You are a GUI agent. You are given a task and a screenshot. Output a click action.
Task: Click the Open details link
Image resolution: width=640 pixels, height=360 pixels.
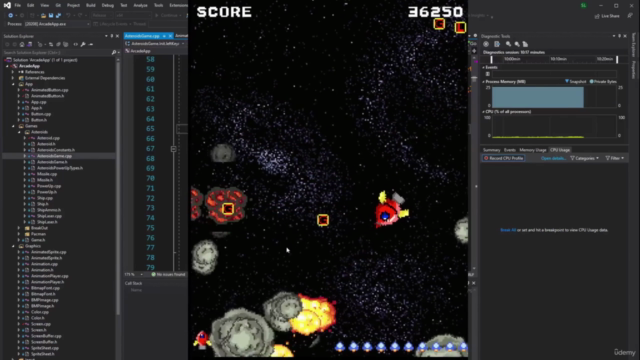[x=553, y=158]
